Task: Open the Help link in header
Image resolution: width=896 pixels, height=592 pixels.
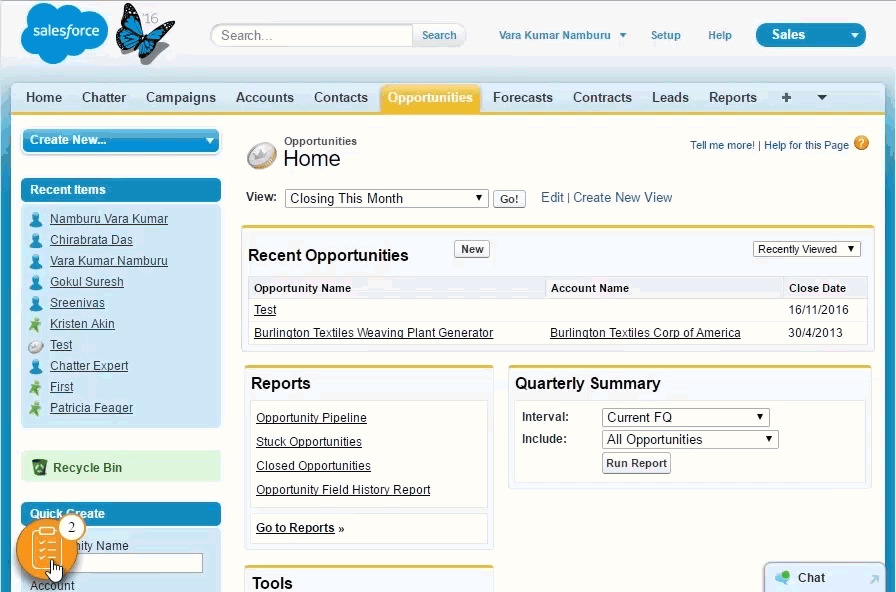Action: tap(719, 35)
